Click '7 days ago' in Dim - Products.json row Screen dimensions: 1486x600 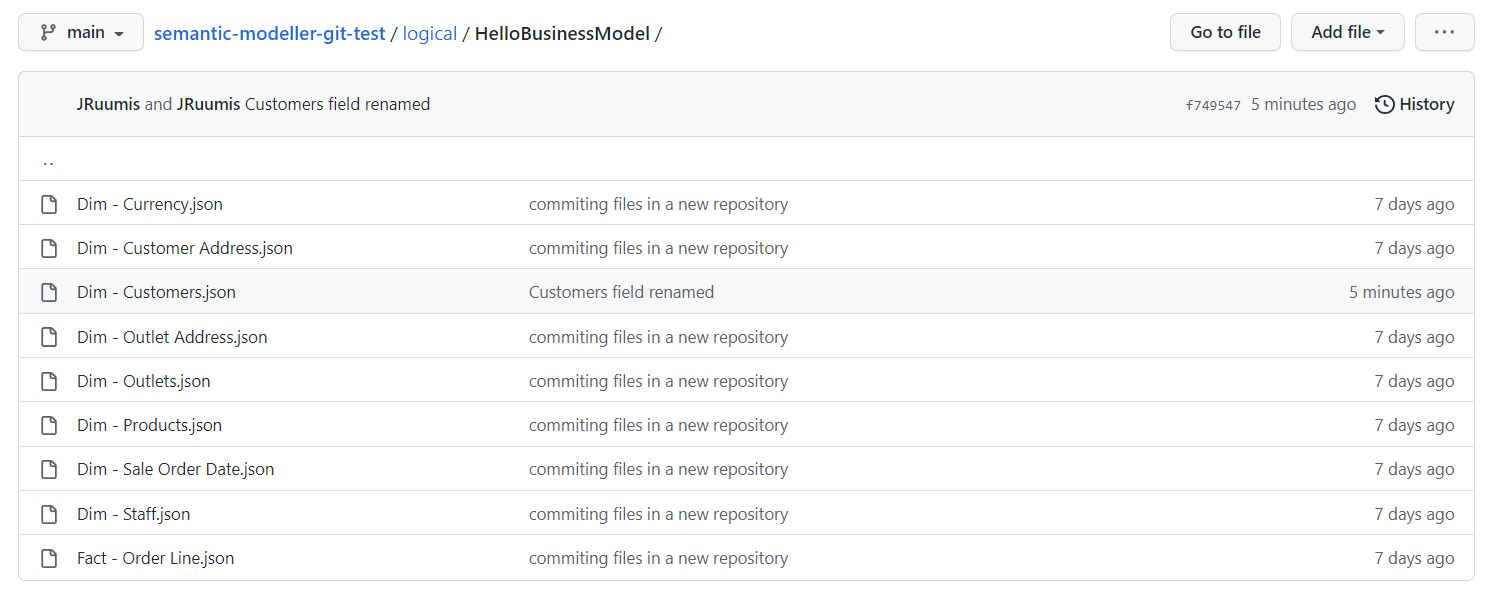(1414, 425)
